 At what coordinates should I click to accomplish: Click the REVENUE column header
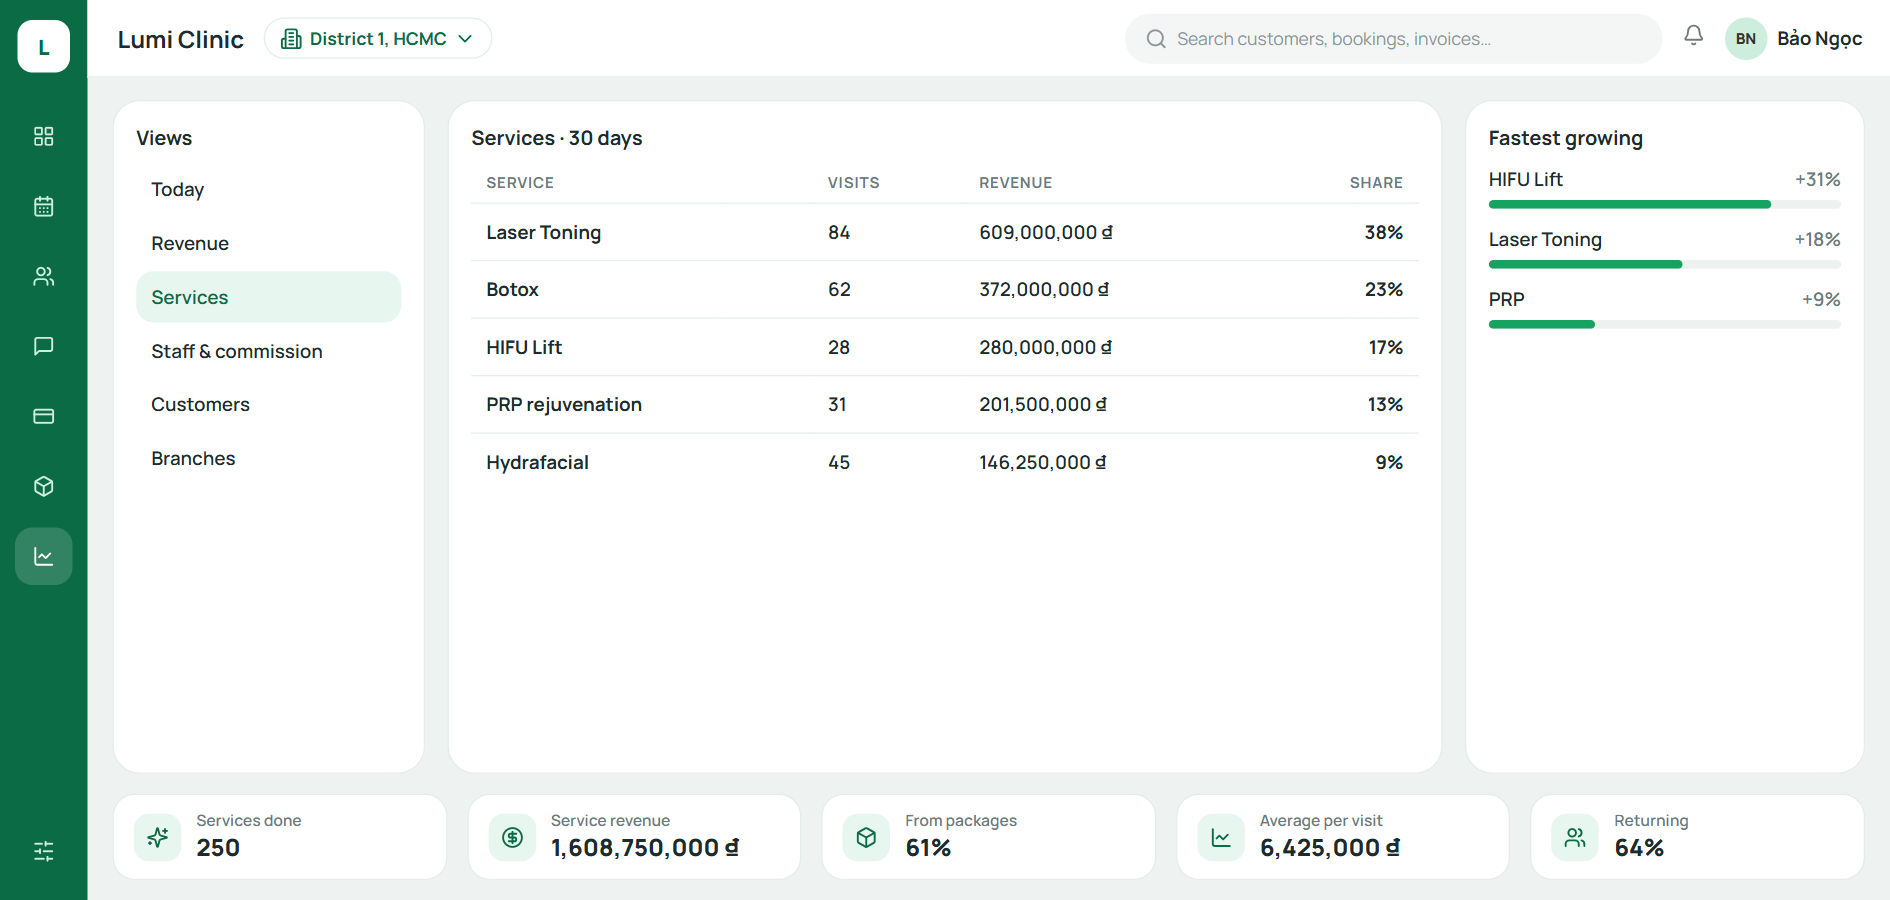pyautogui.click(x=1015, y=183)
